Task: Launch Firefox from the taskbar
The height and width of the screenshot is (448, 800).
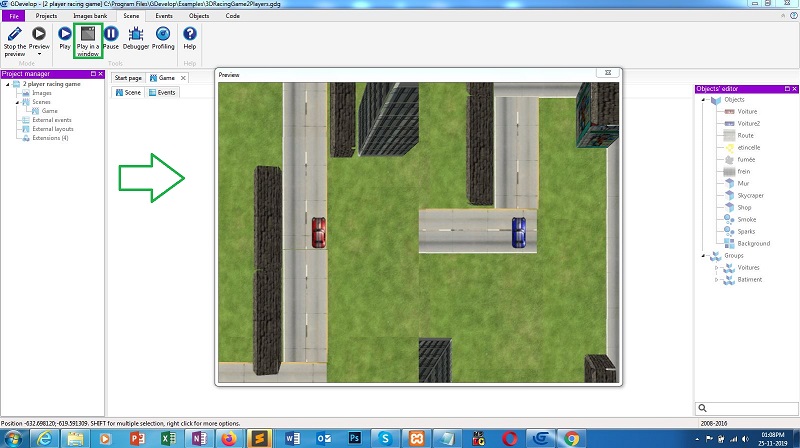Action: (x=229, y=439)
